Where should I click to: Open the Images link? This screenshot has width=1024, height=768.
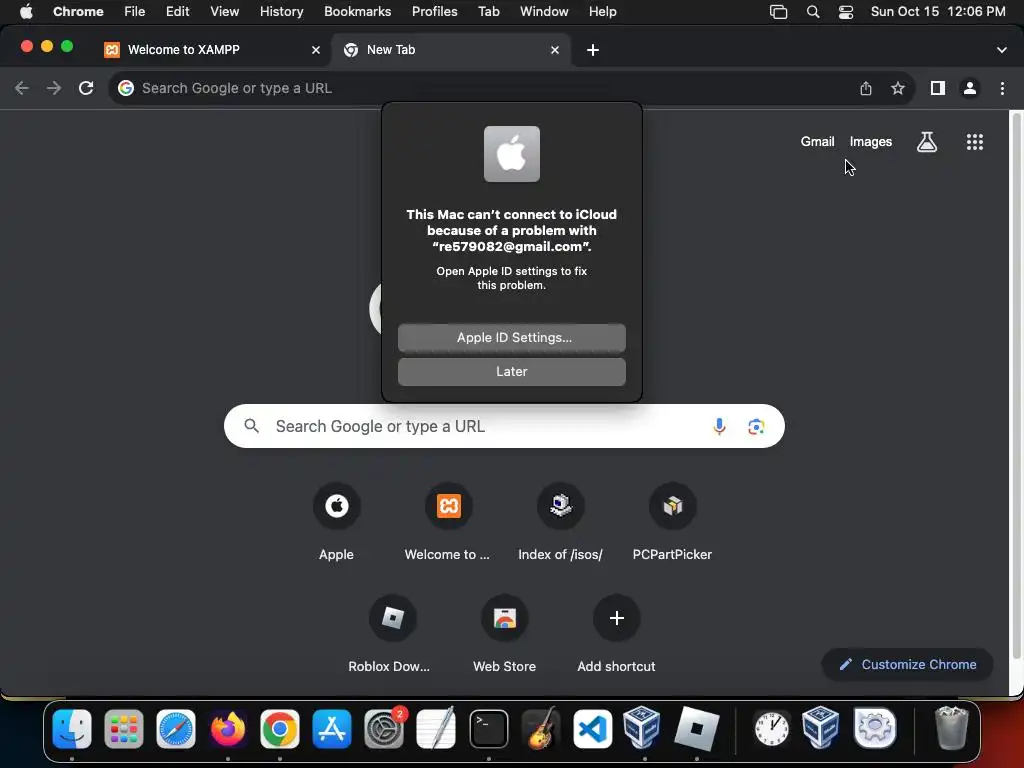871,142
